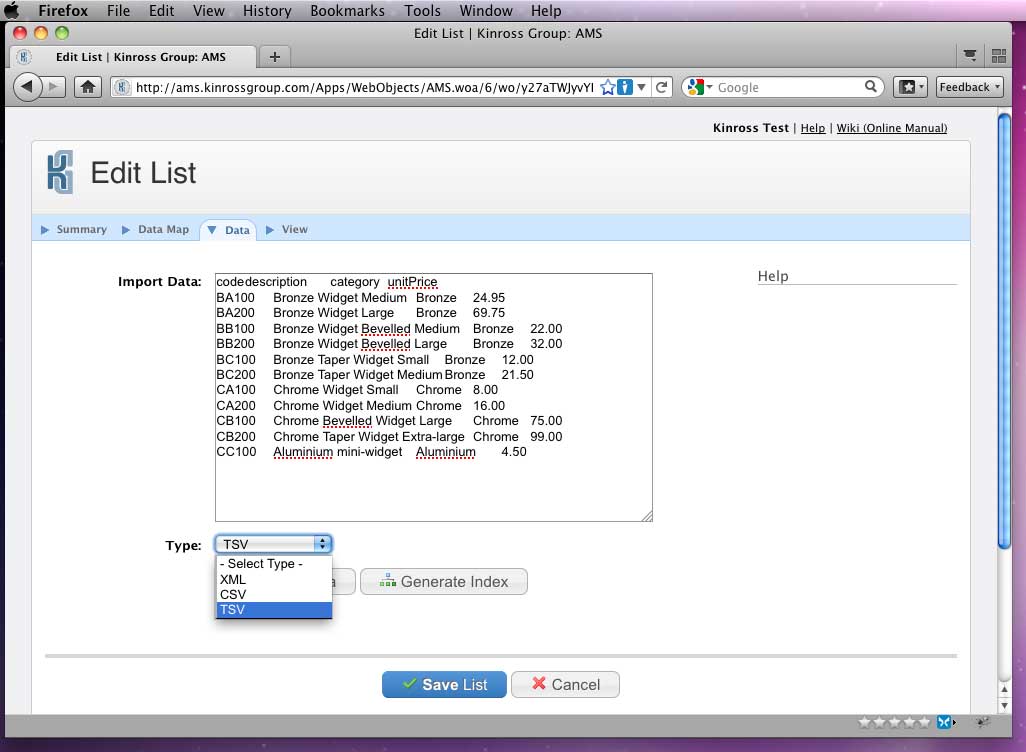Click the fourth rating star at the bottom
Image resolution: width=1026 pixels, height=752 pixels.
pyautogui.click(x=910, y=721)
